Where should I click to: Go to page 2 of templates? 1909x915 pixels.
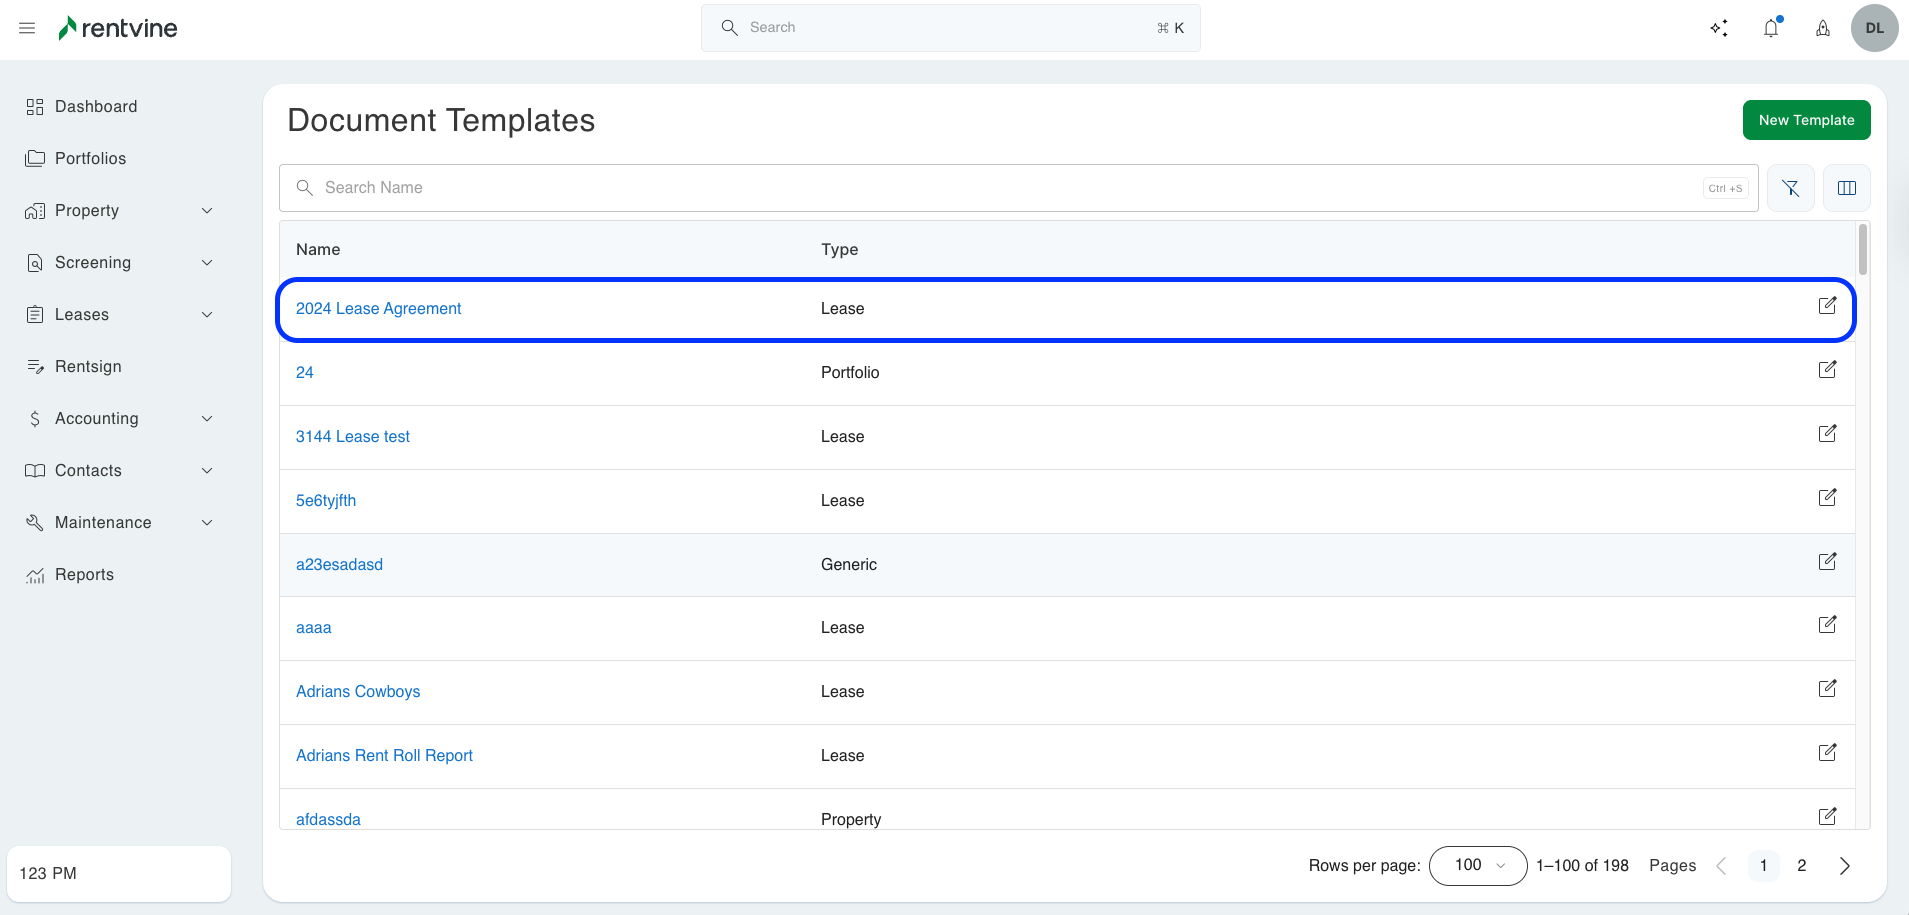click(1802, 866)
